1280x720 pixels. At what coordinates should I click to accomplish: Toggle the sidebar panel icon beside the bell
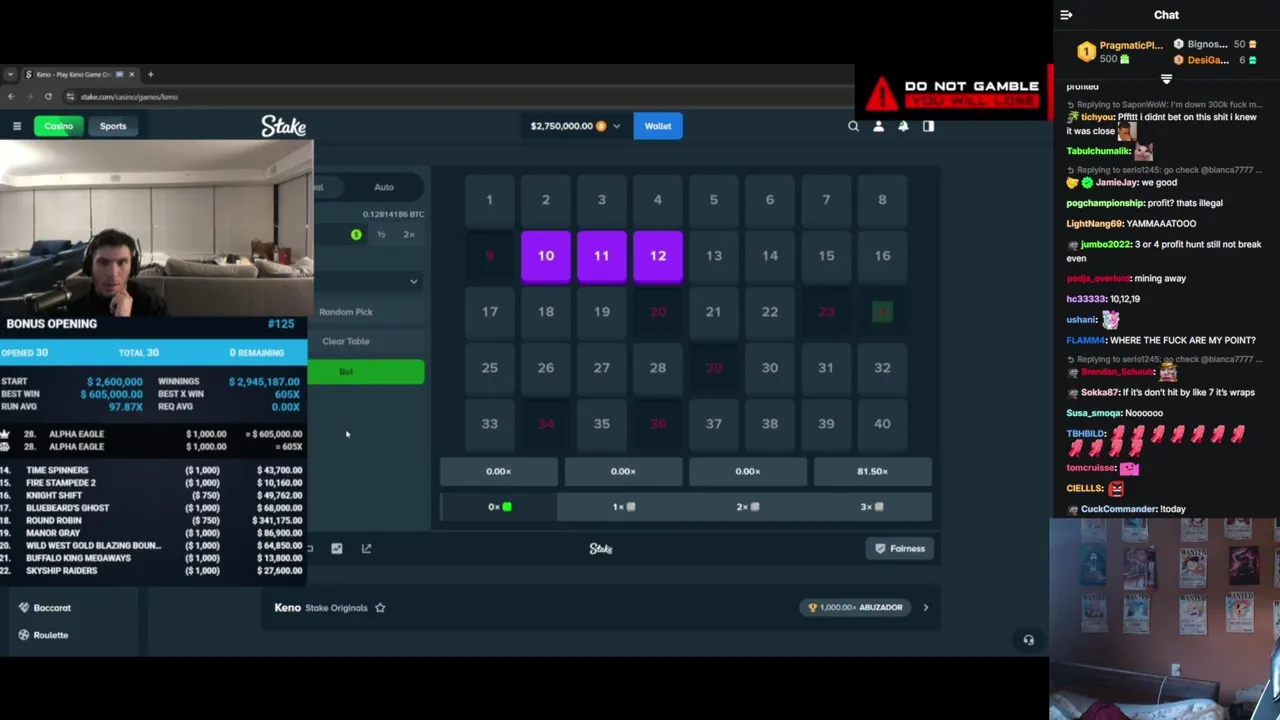928,126
